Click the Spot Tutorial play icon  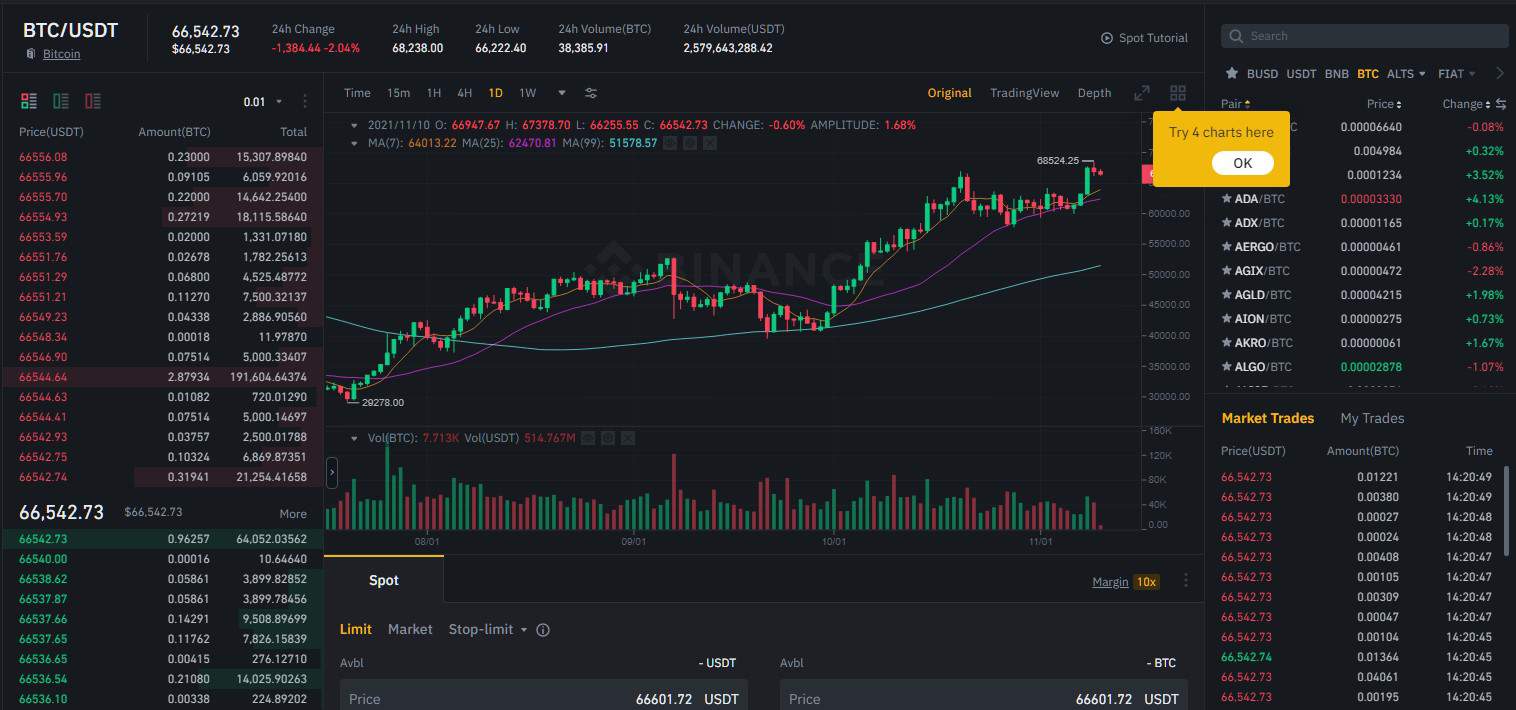pos(1107,38)
